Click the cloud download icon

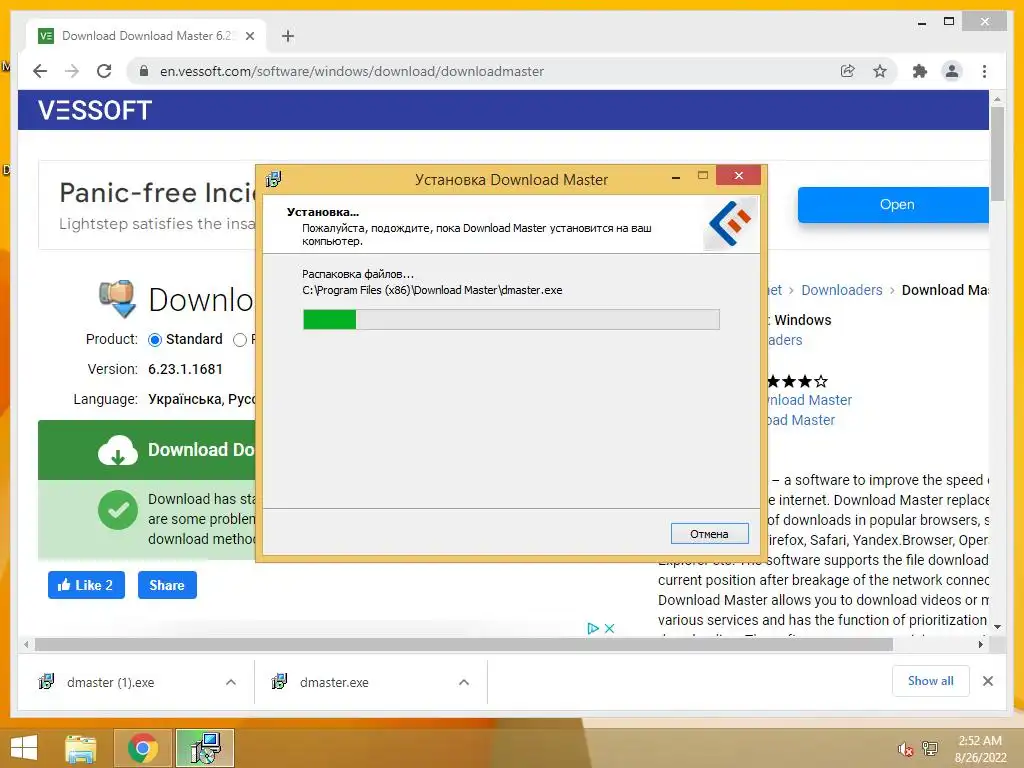coord(118,450)
